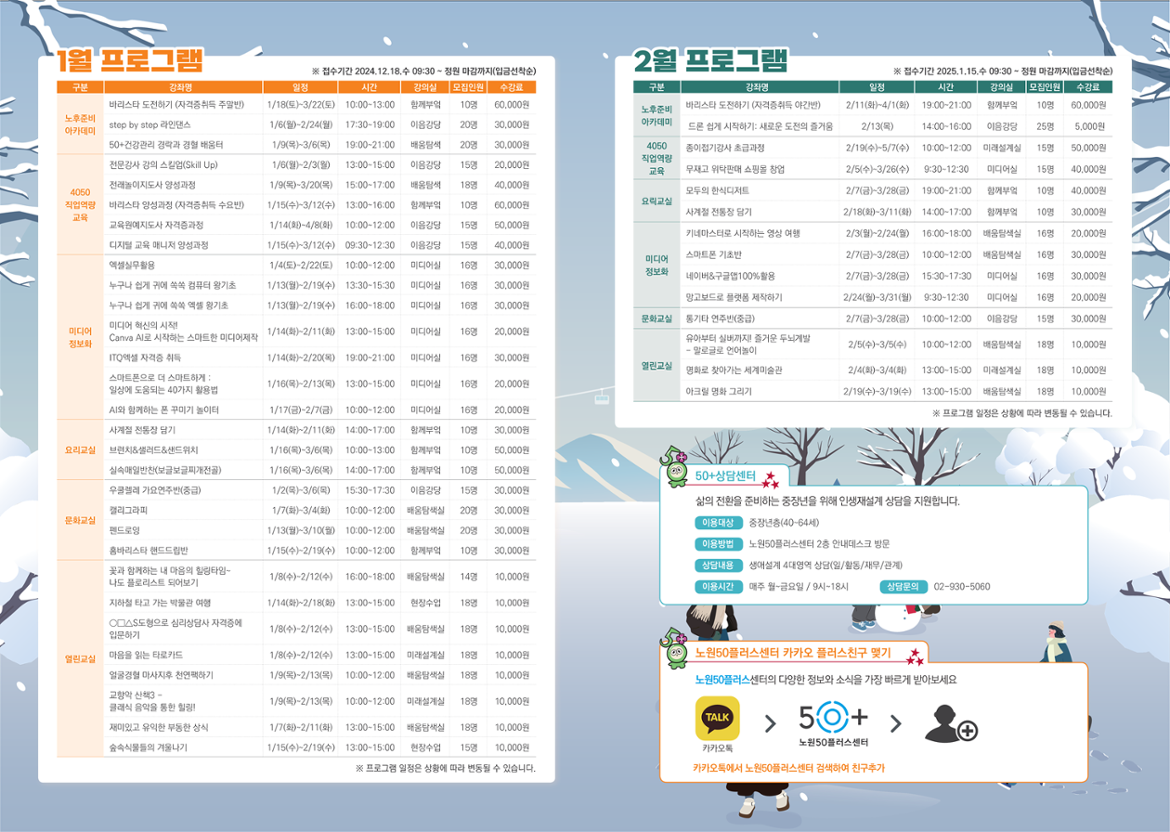Click the 5,000원 fee in February table
1170x832 pixels.
pyautogui.click(x=1090, y=127)
